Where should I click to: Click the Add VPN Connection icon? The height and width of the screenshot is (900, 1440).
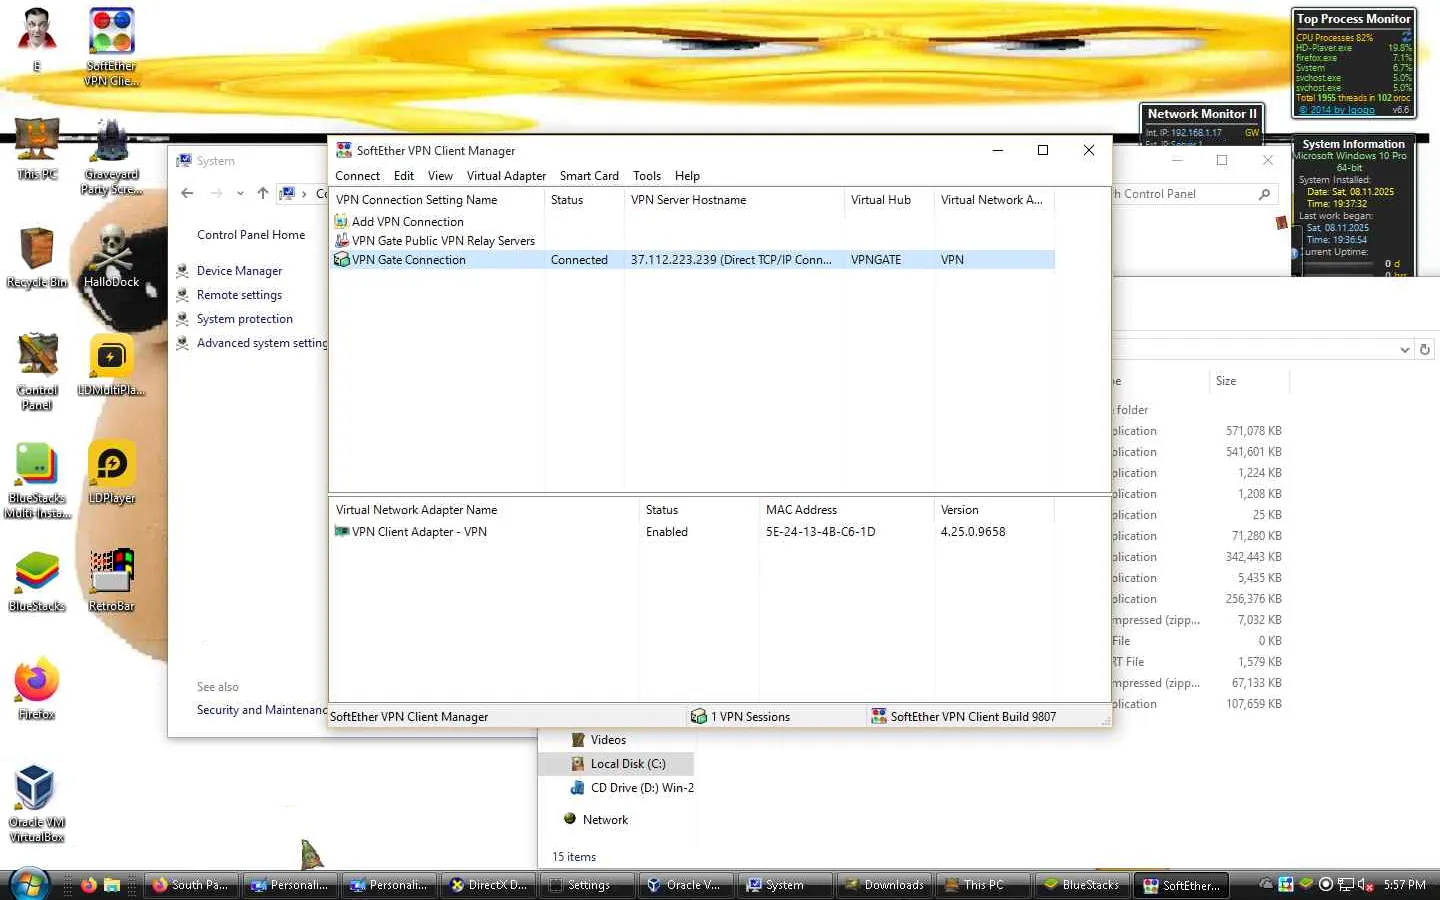click(341, 222)
